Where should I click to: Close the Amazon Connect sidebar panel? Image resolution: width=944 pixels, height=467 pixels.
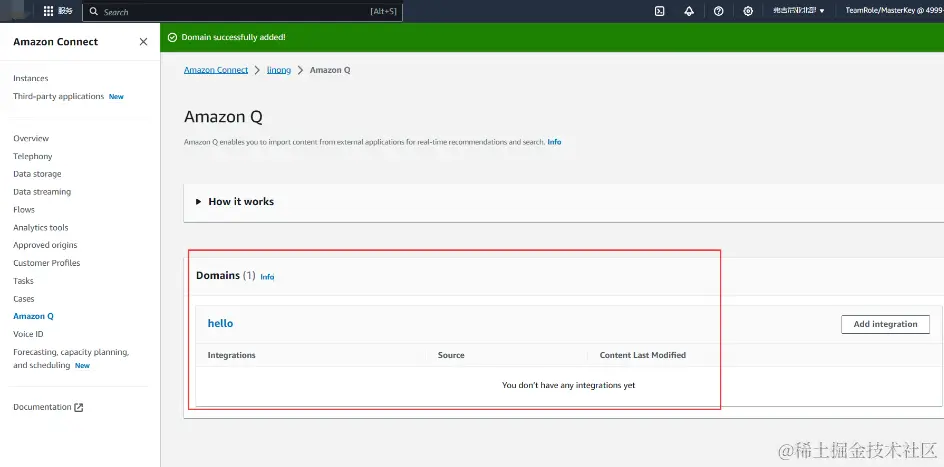point(143,42)
